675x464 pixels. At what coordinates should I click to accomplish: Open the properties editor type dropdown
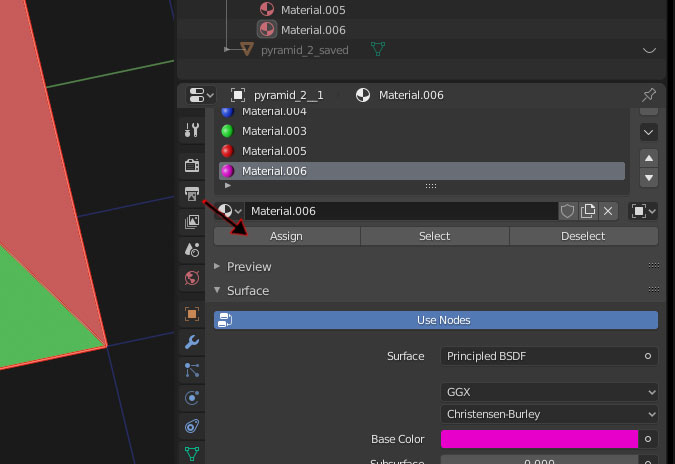click(201, 95)
